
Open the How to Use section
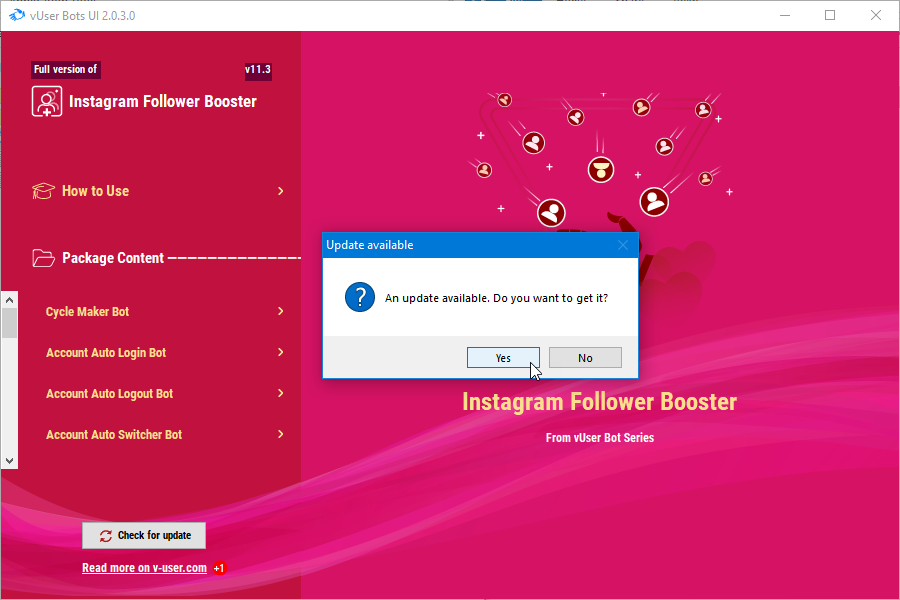[95, 191]
